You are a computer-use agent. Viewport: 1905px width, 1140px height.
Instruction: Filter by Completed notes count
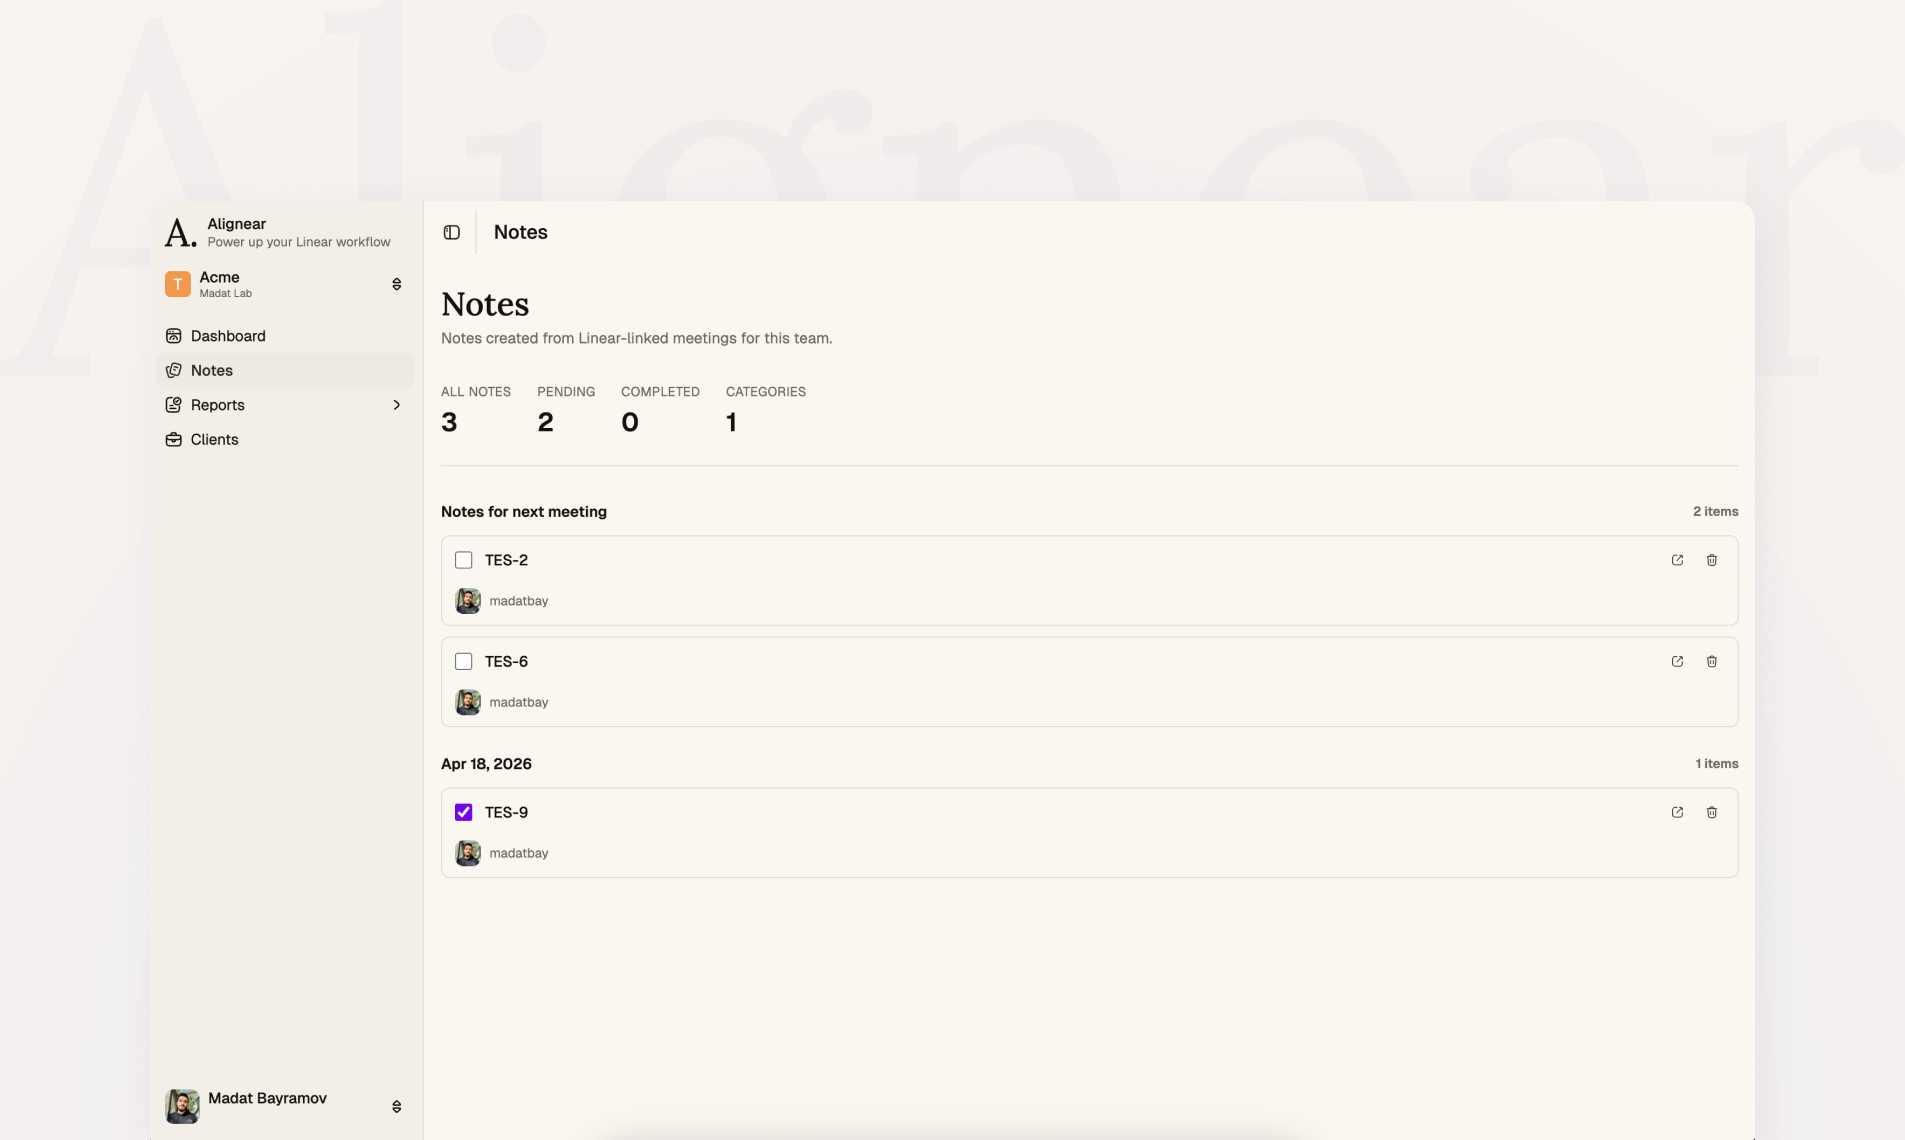[x=660, y=410]
